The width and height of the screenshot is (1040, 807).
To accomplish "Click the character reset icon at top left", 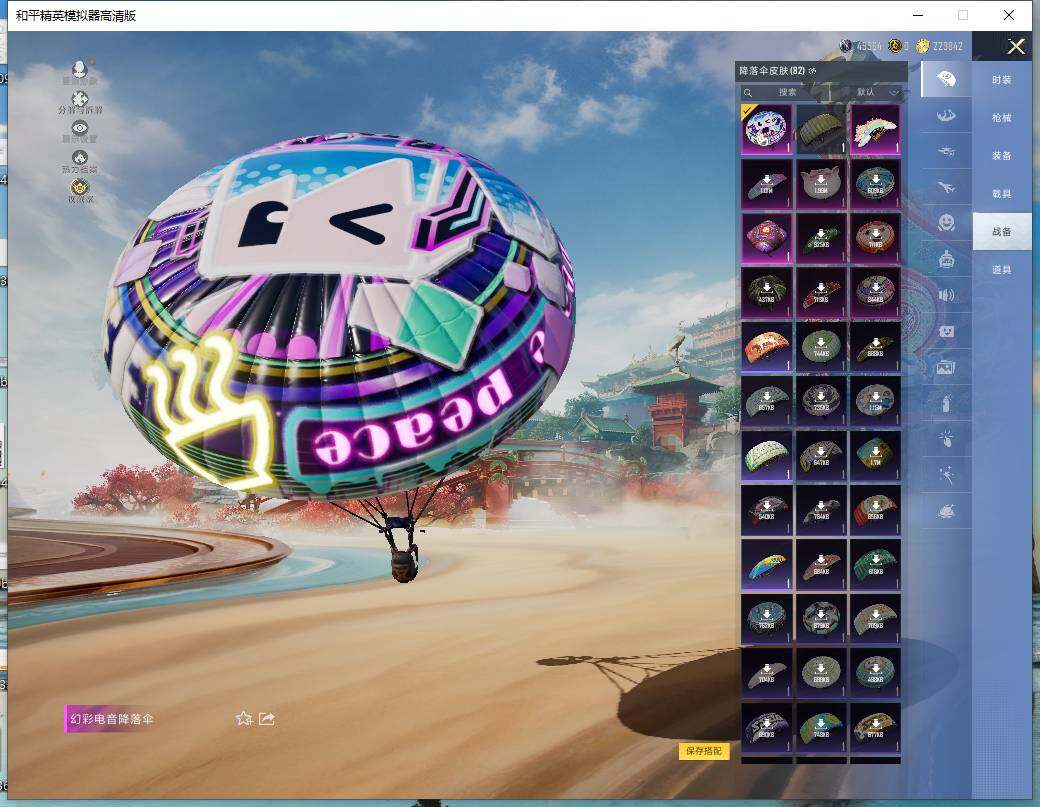I will (x=80, y=70).
